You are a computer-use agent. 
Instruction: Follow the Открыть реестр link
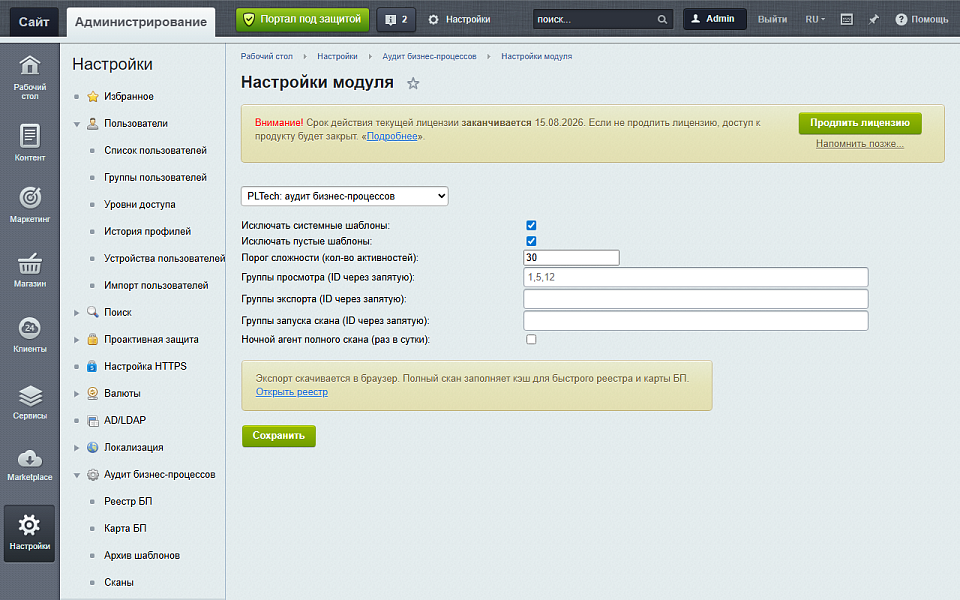point(291,392)
